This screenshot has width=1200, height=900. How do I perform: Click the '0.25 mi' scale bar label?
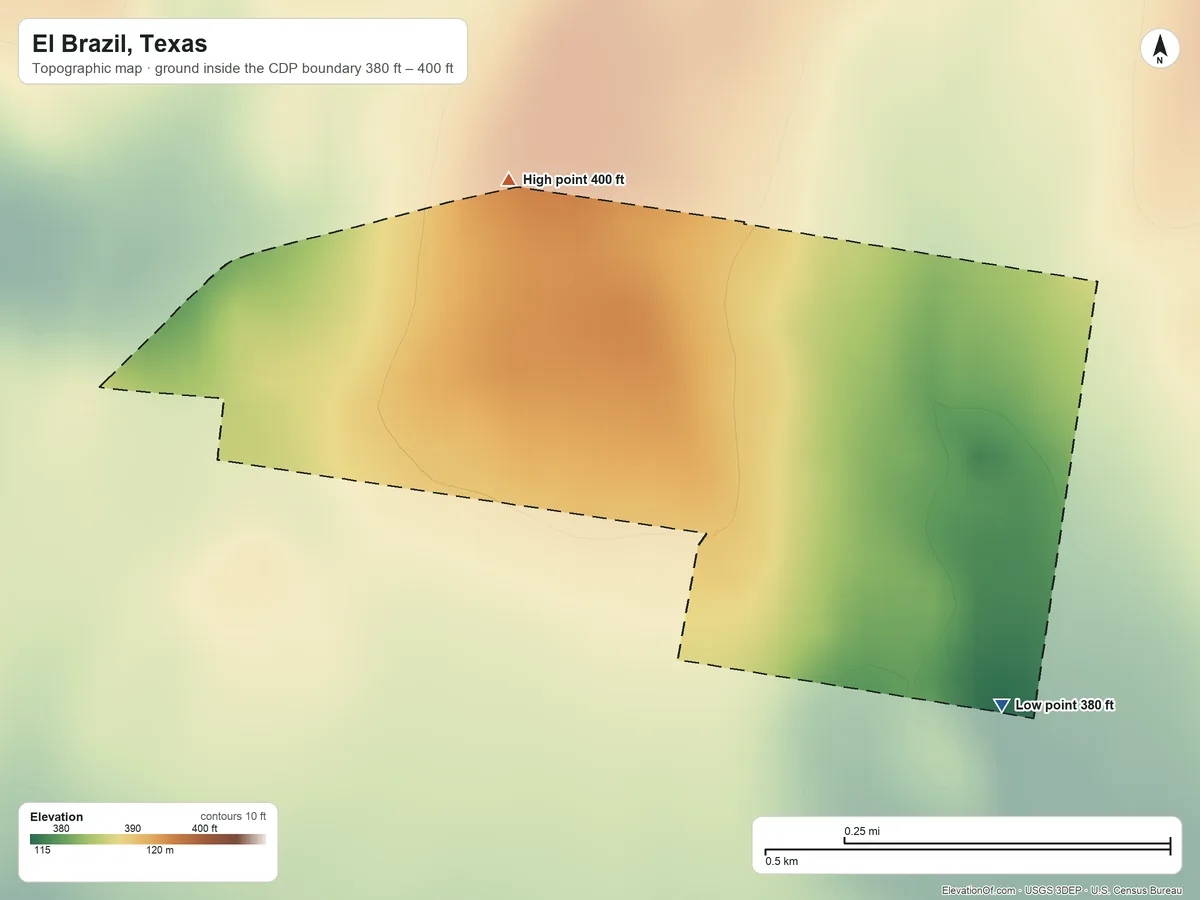862,831
